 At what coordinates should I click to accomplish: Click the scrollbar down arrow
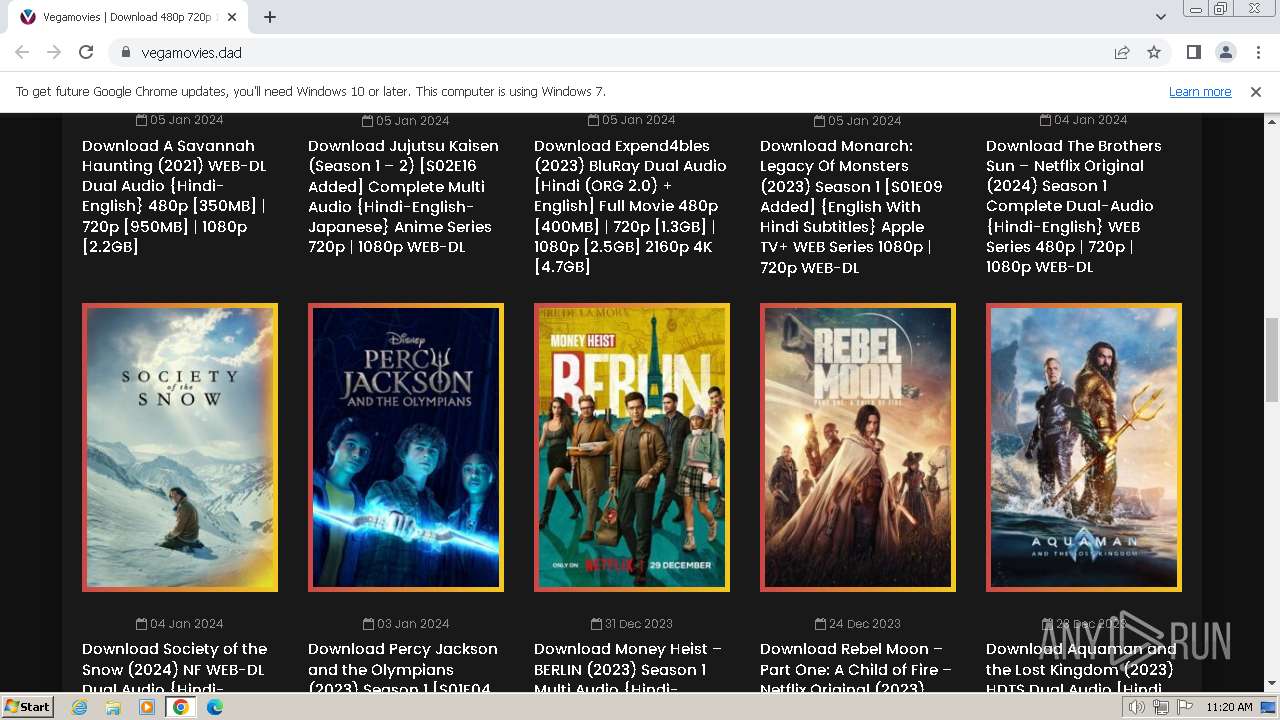coord(1271,684)
